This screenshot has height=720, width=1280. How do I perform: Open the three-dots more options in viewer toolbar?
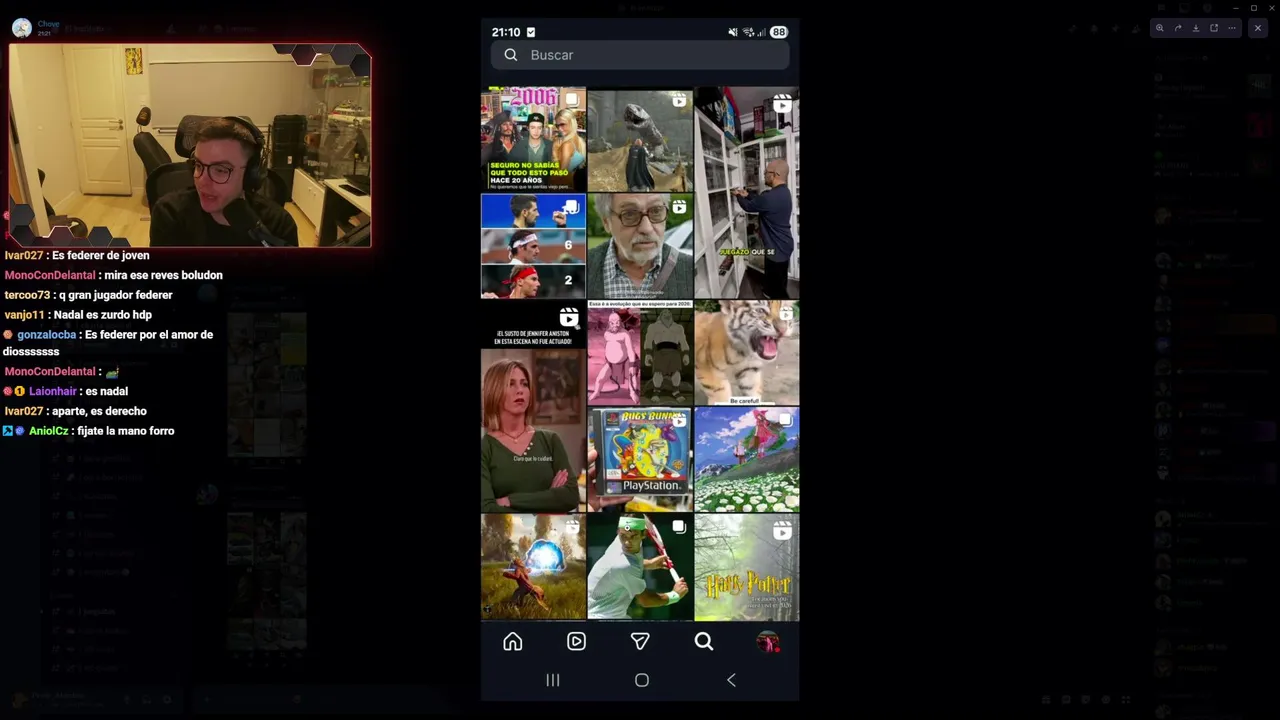[1232, 28]
